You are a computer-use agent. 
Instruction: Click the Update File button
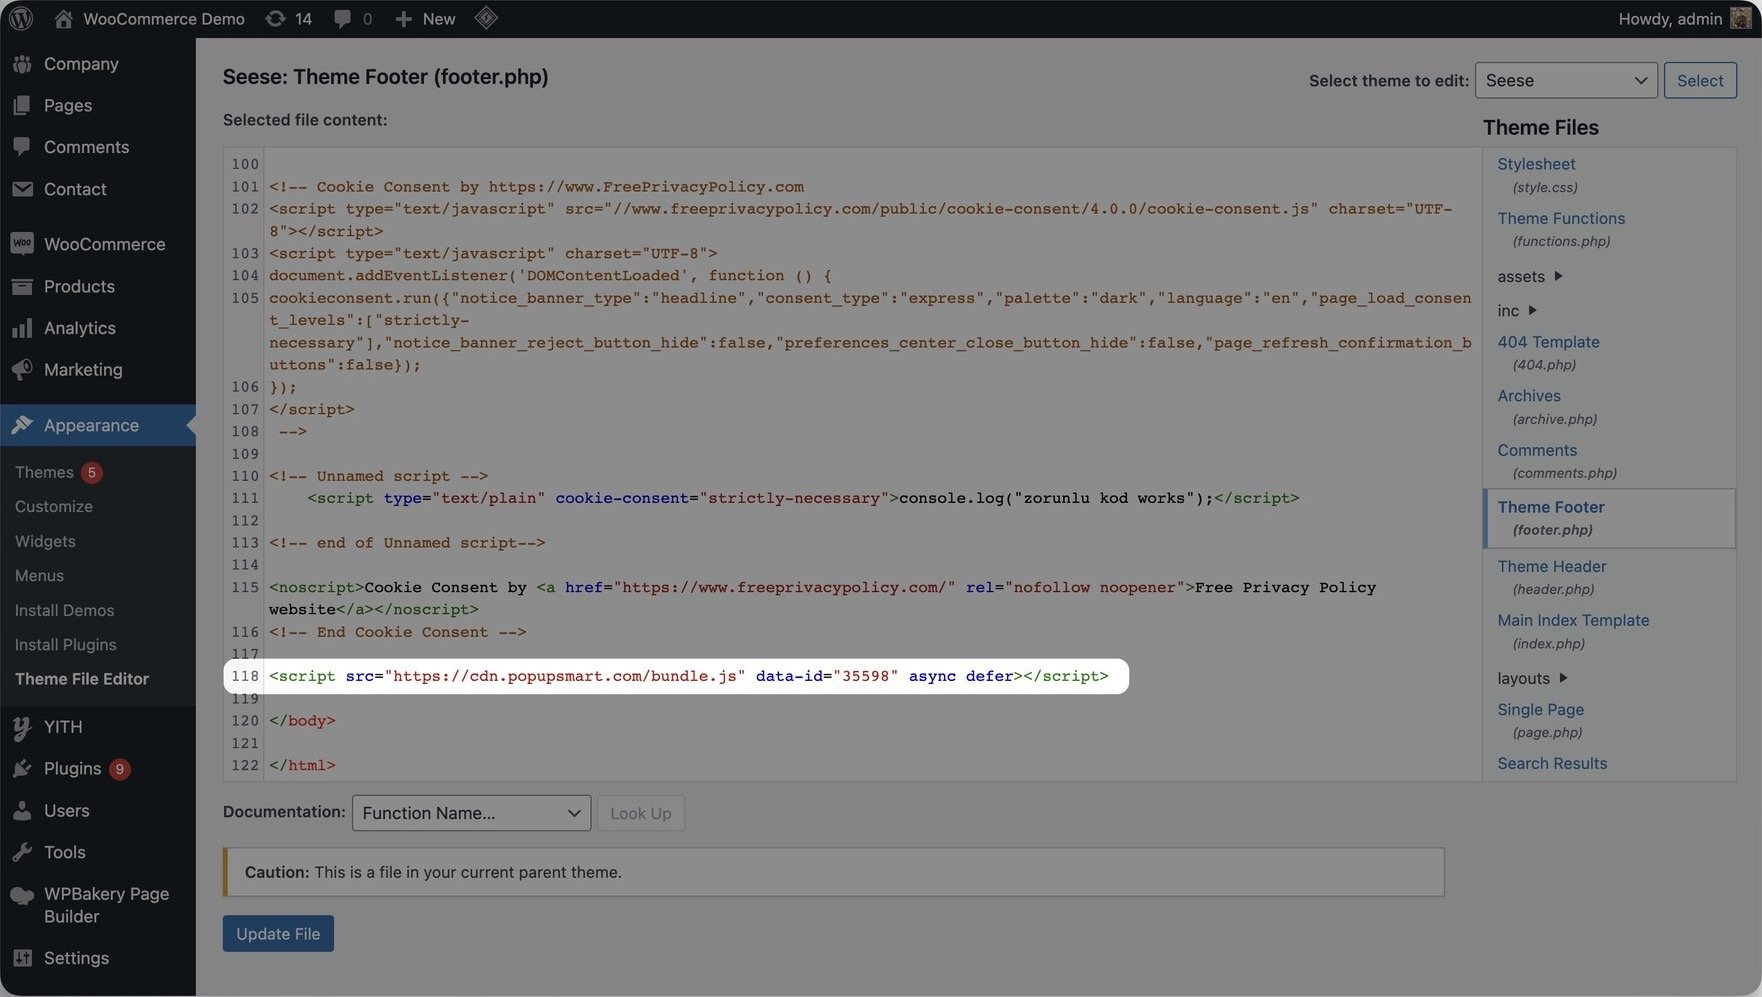click(278, 934)
